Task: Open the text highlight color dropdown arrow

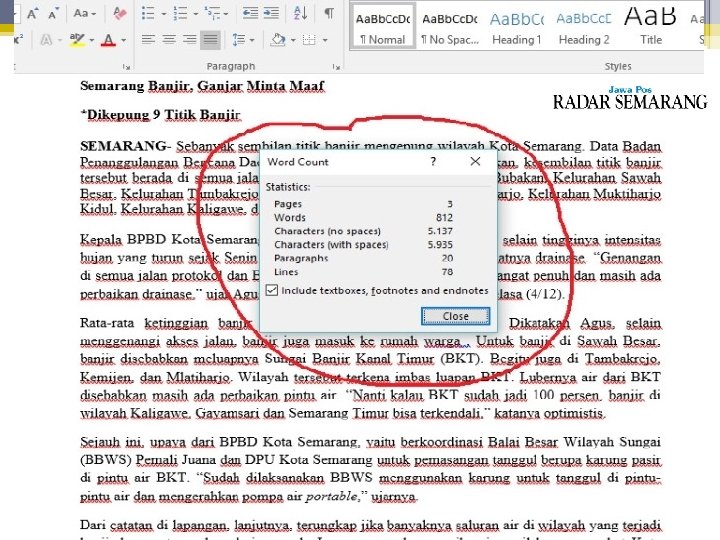Action: tap(91, 41)
